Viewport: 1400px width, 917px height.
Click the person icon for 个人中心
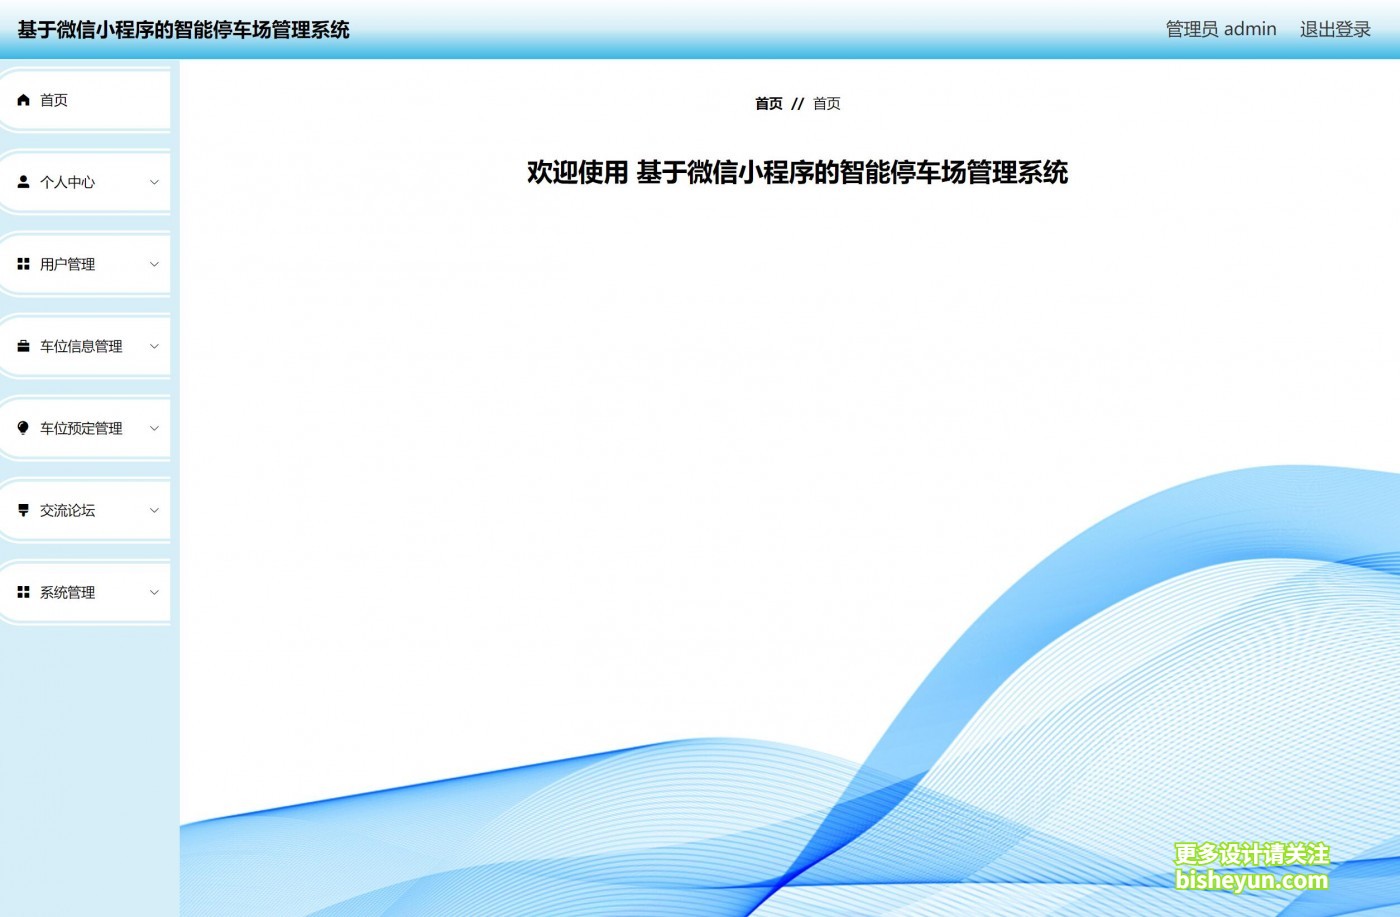click(24, 182)
